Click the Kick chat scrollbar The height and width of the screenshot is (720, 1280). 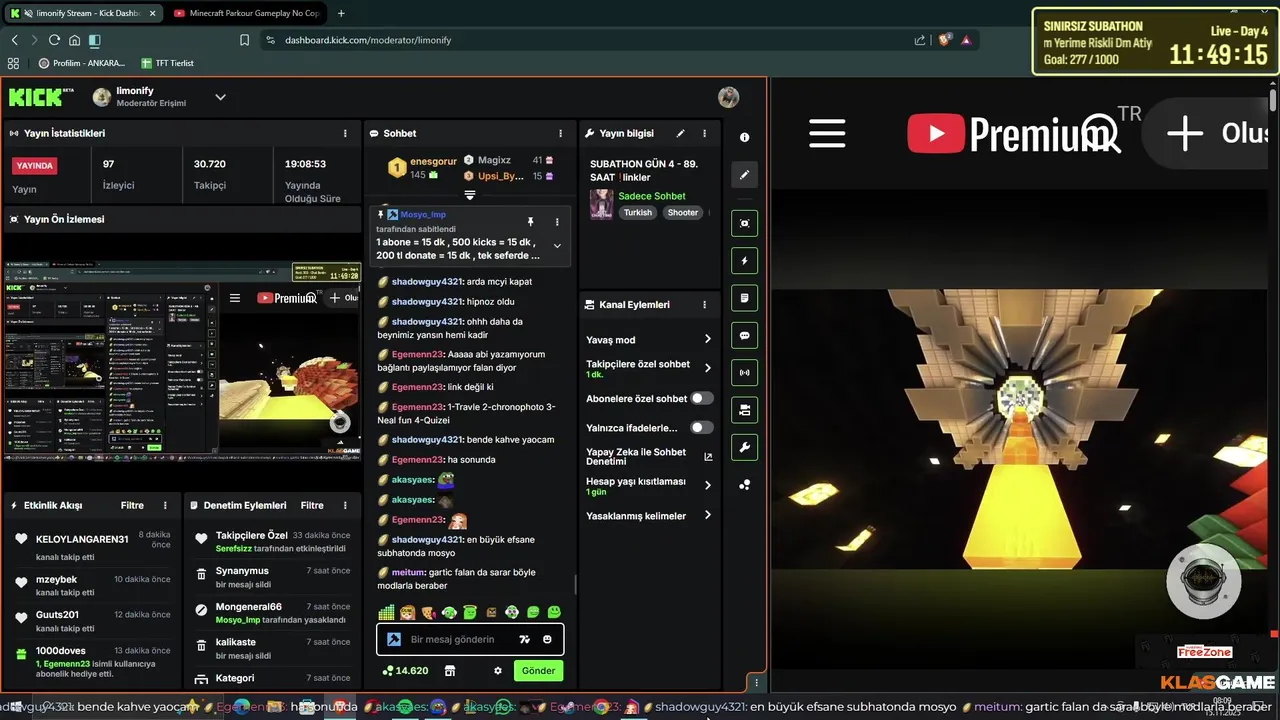(x=575, y=585)
